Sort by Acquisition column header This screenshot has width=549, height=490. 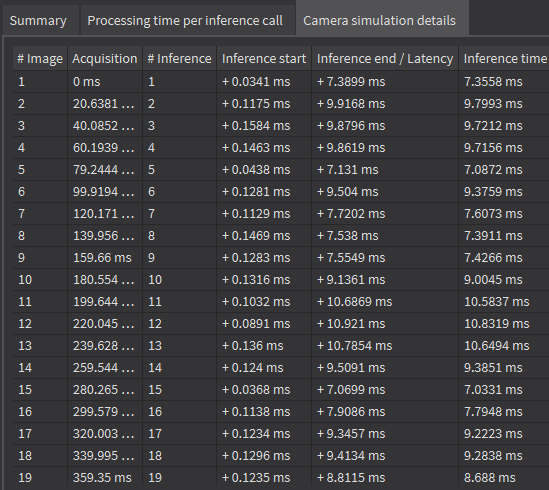pos(105,58)
